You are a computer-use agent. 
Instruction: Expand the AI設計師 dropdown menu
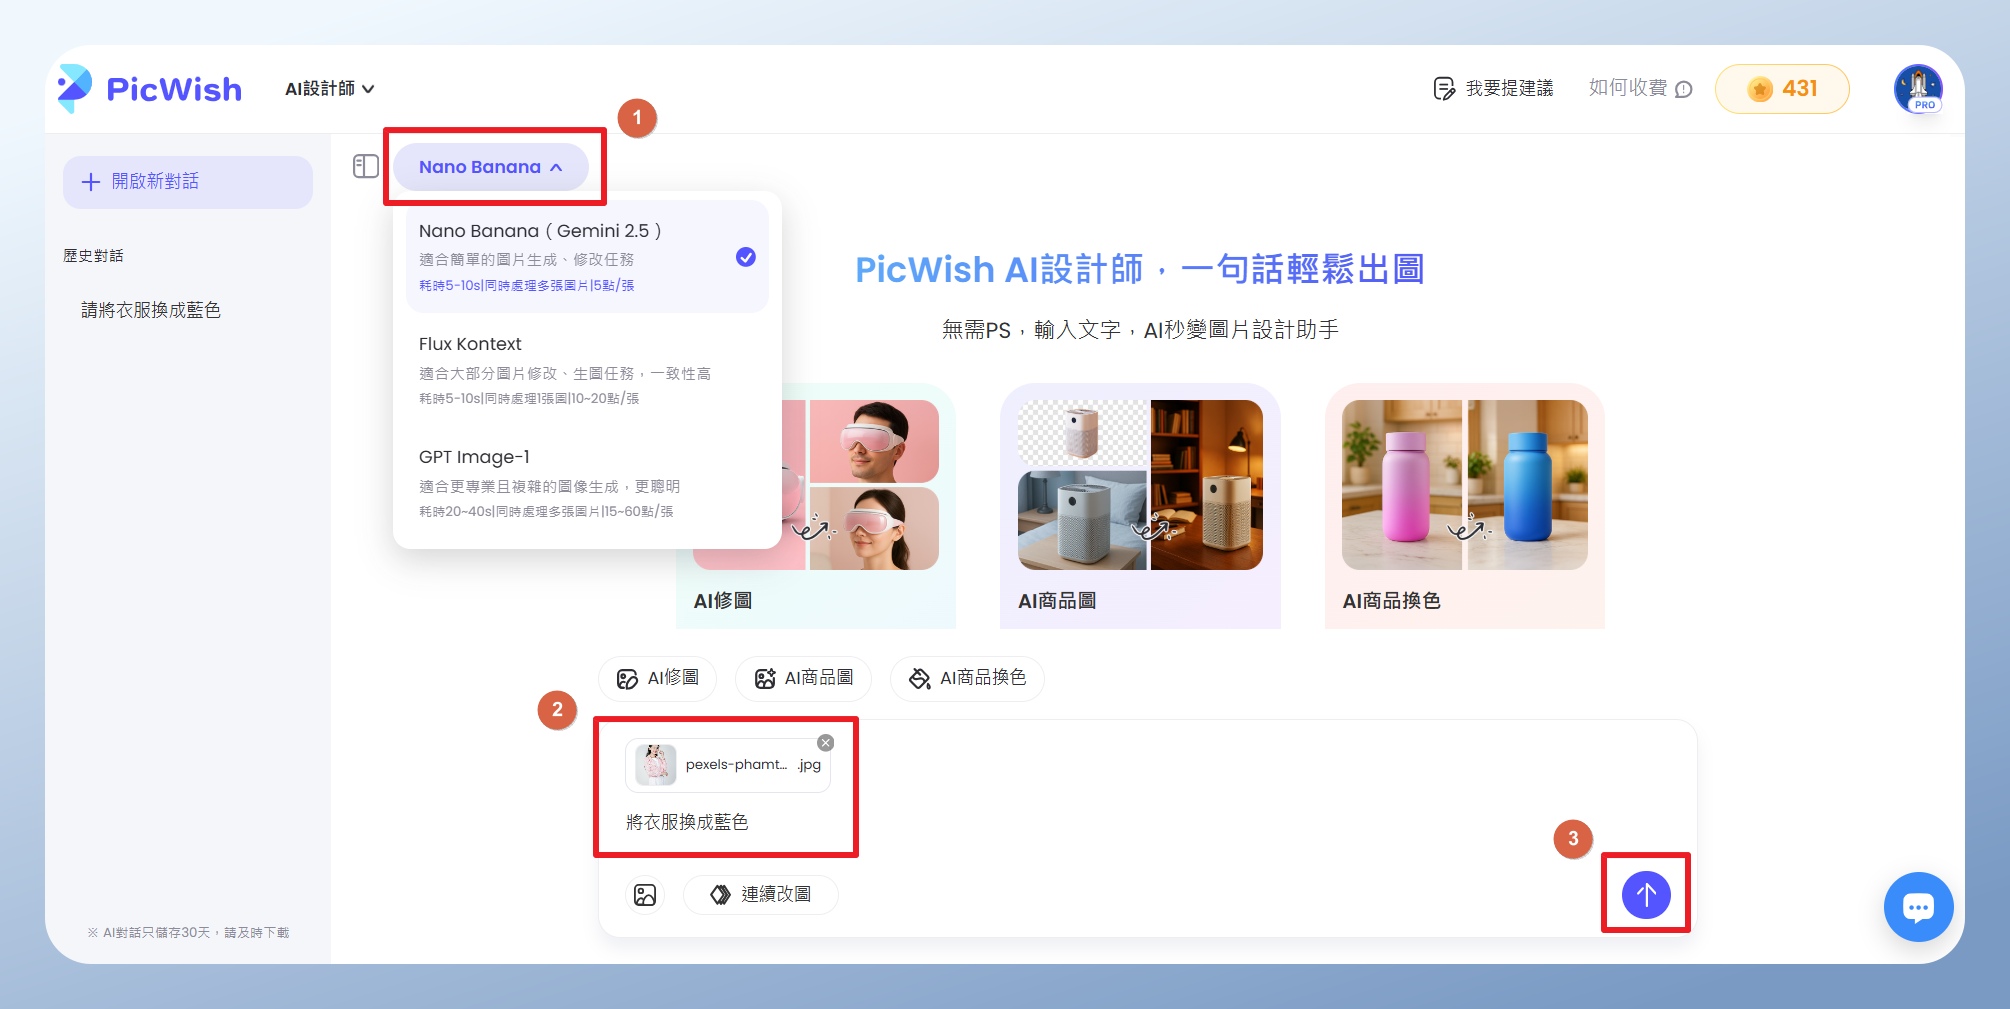pos(329,89)
